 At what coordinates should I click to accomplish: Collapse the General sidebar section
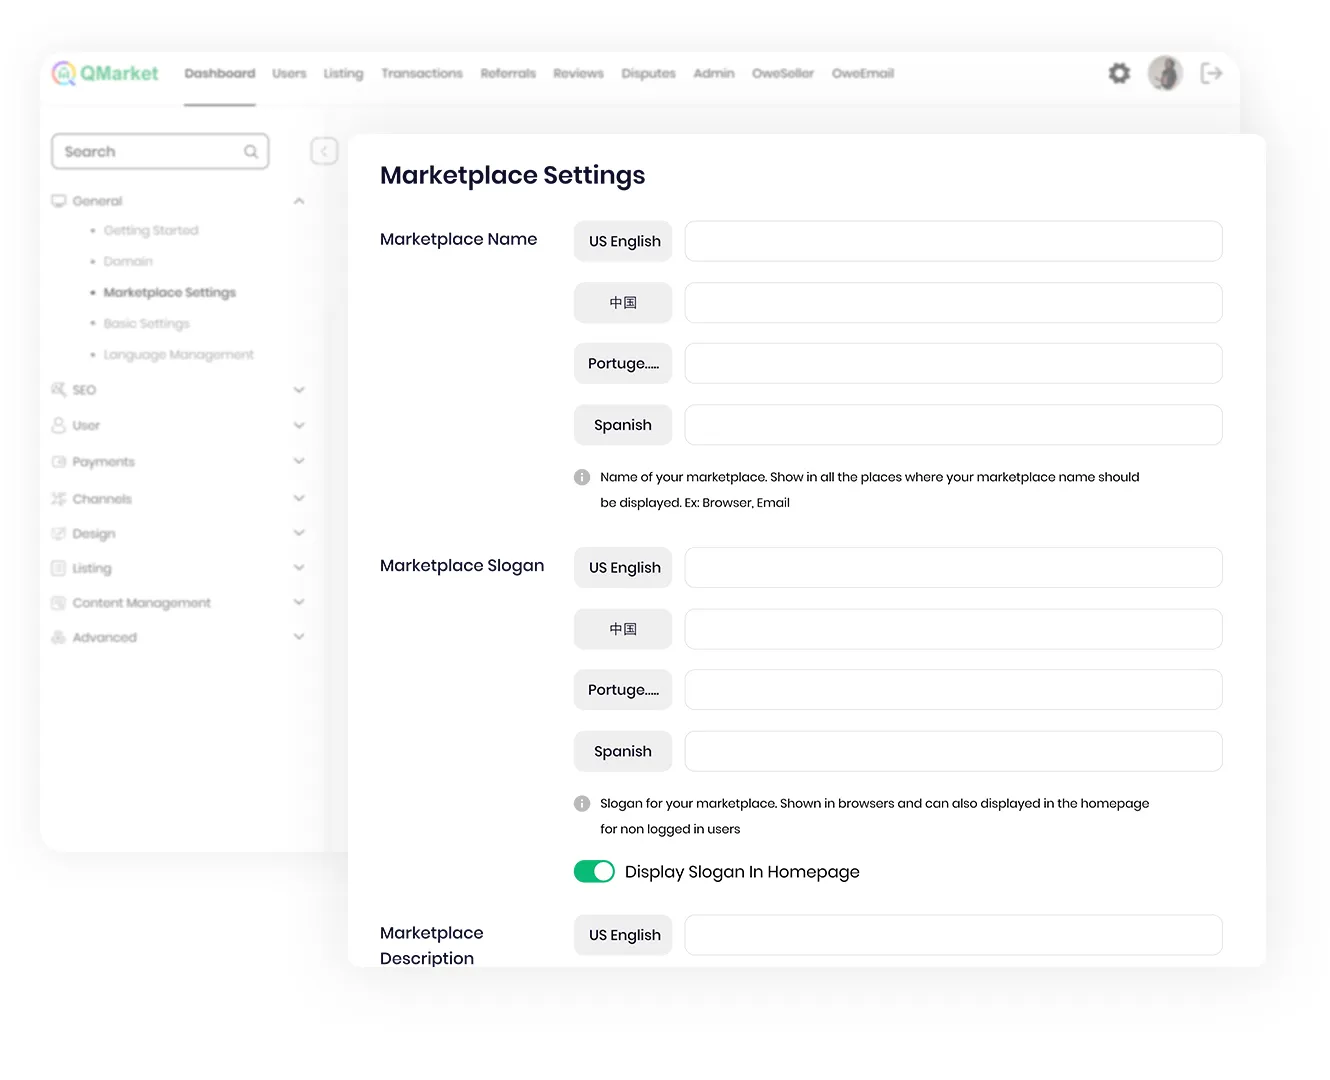coord(298,201)
